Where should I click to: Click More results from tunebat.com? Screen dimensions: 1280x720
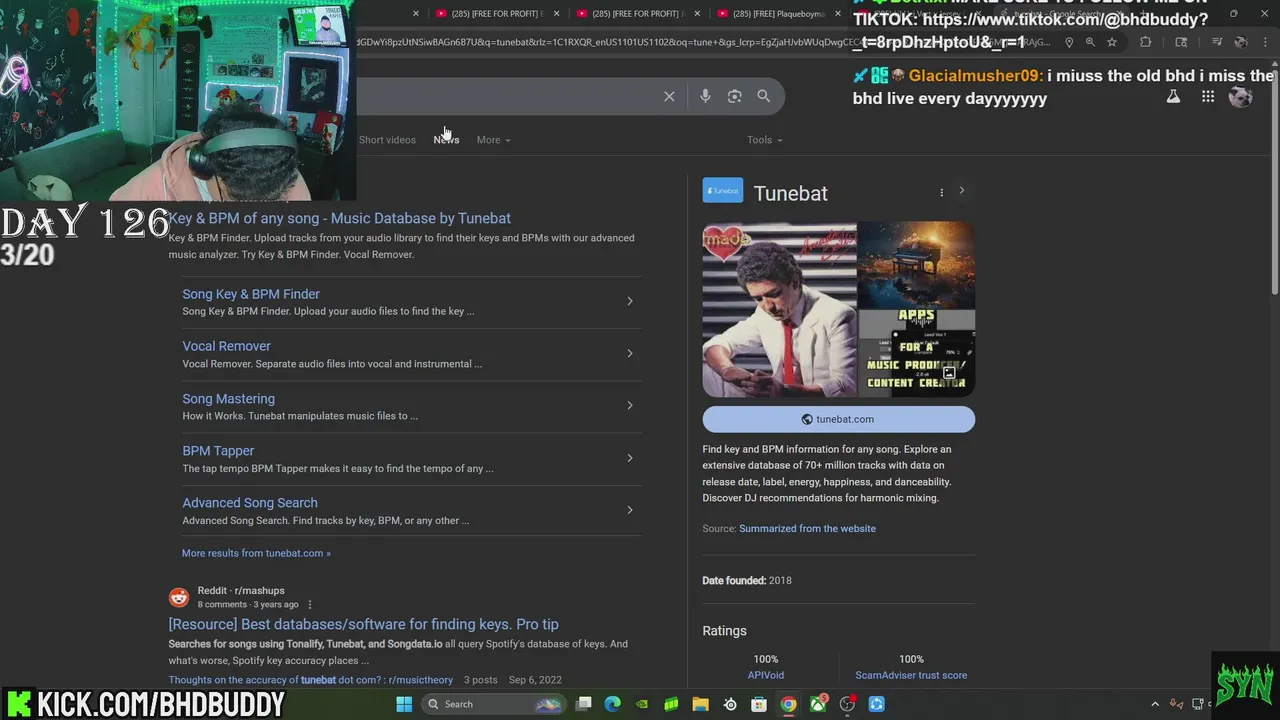tap(256, 553)
